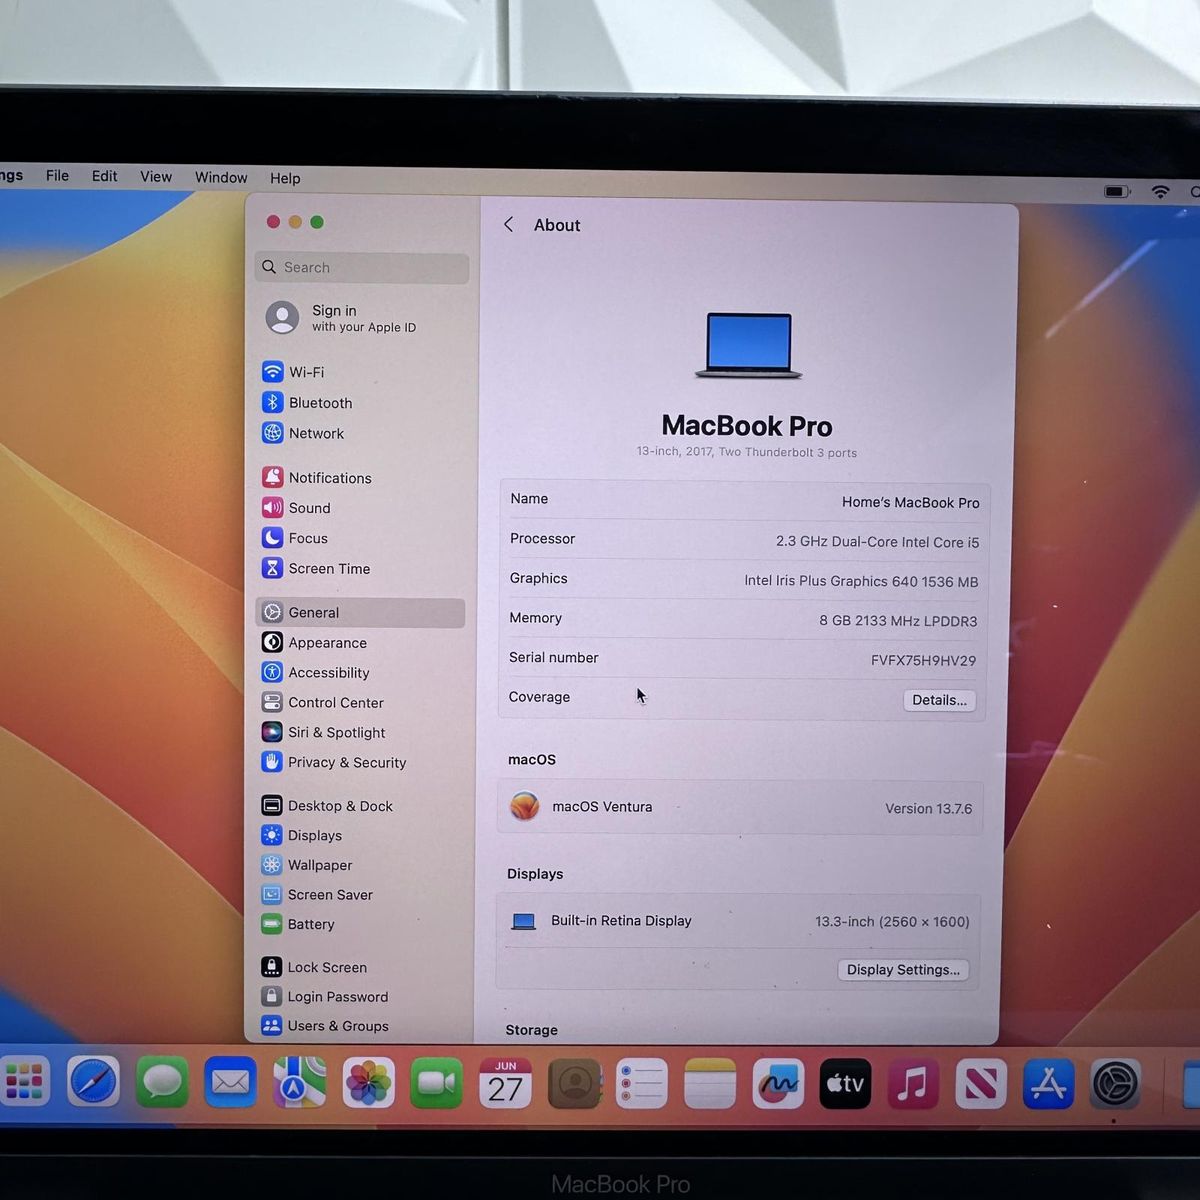Viewport: 1200px width, 1200px height.
Task: Open Wi-Fi settings in sidebar
Action: point(293,372)
